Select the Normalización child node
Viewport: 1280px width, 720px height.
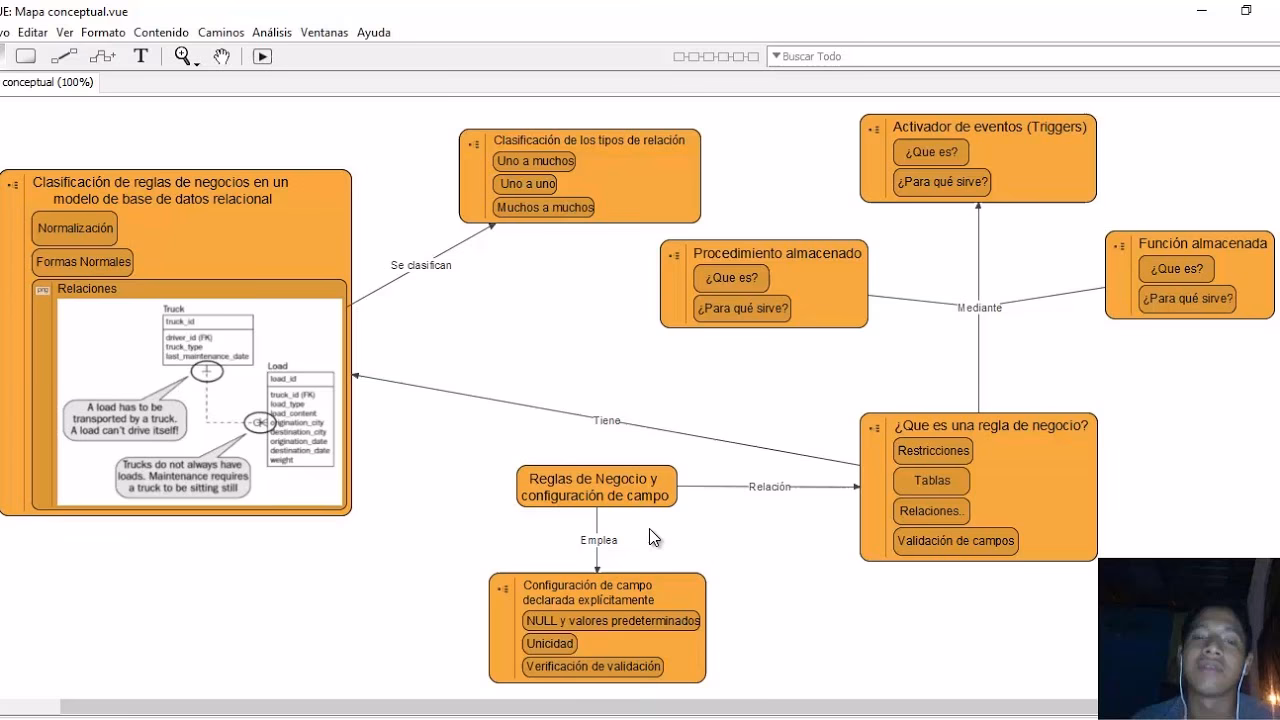[75, 228]
